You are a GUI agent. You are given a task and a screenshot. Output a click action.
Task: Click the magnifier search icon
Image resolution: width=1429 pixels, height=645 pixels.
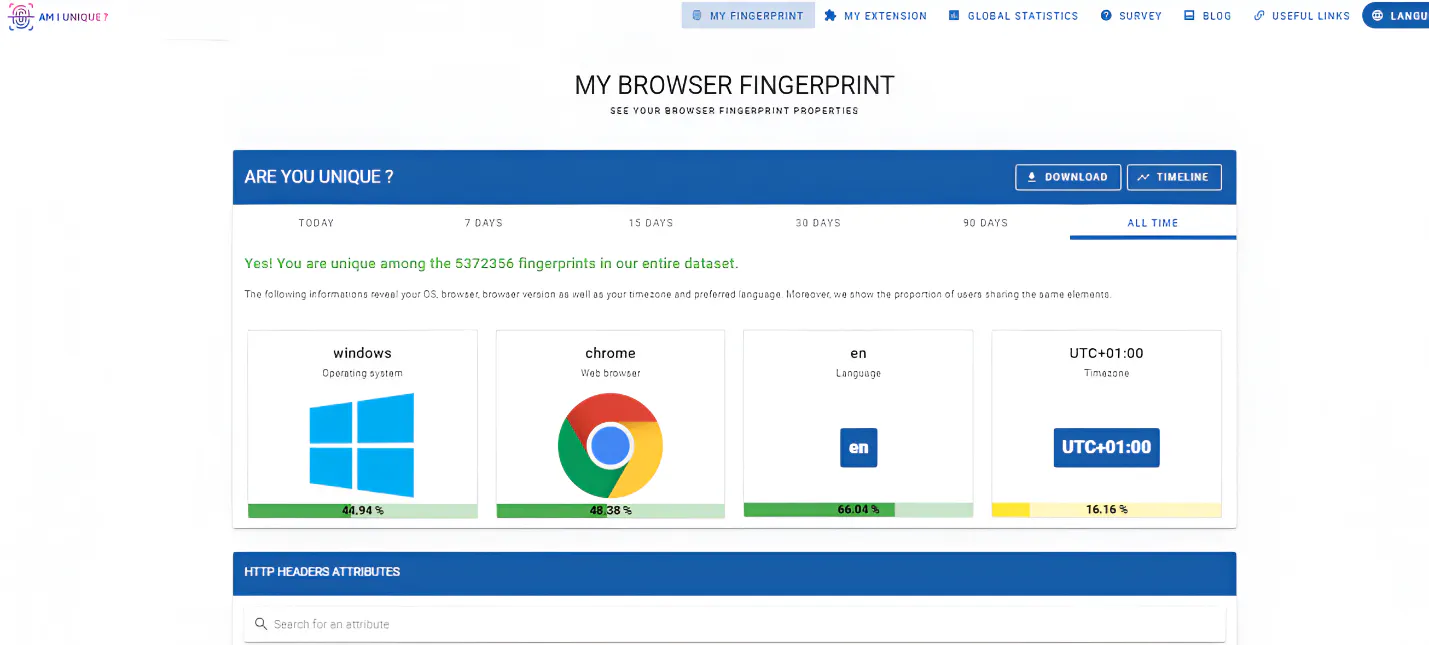click(261, 624)
